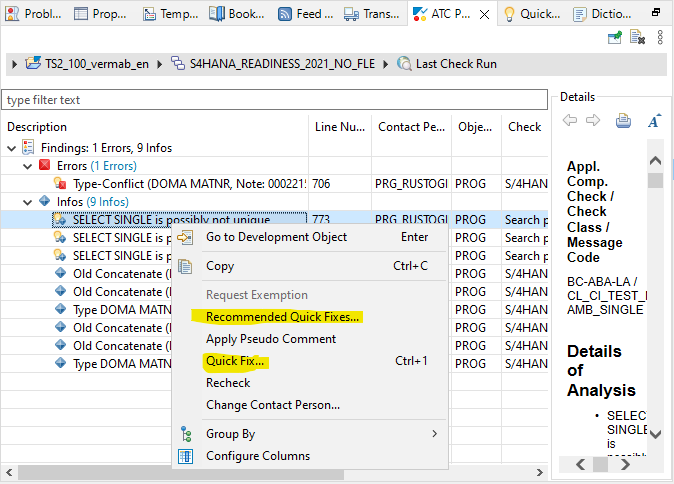Screen dimensions: 674x484
Task: Collapse the Errors group
Action: pos(28,166)
